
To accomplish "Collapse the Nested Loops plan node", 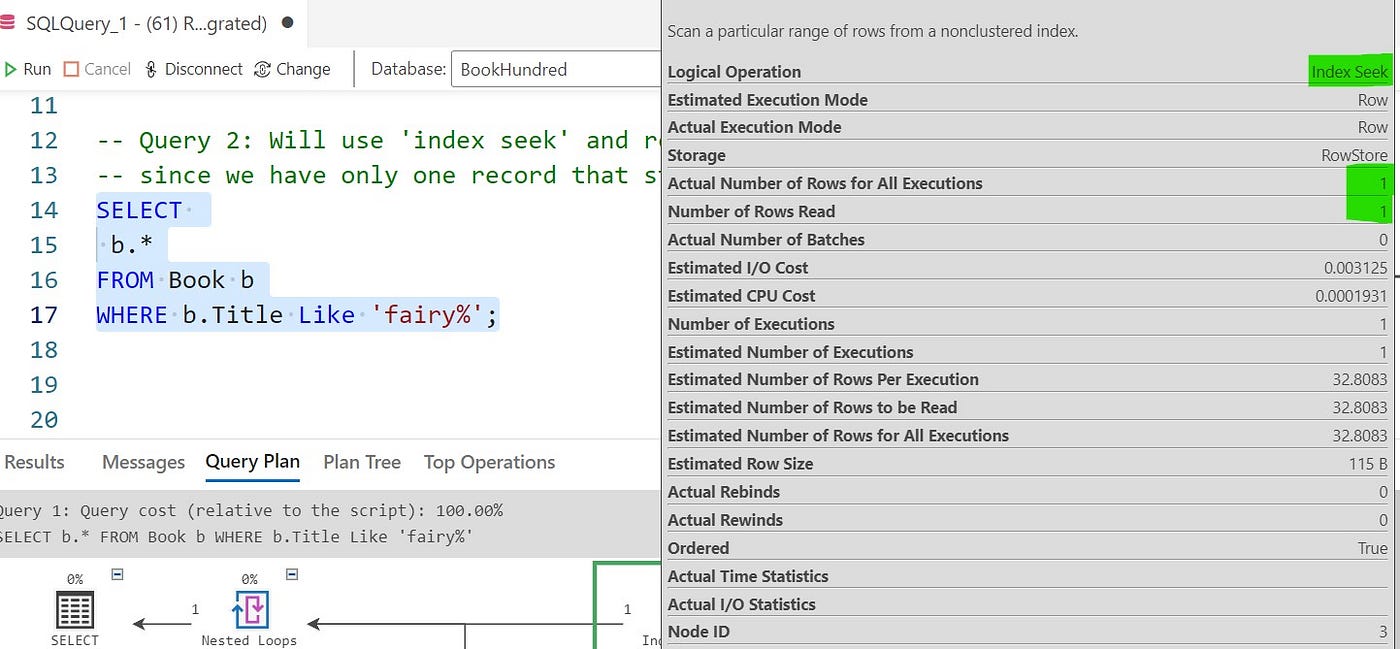I will [x=292, y=574].
